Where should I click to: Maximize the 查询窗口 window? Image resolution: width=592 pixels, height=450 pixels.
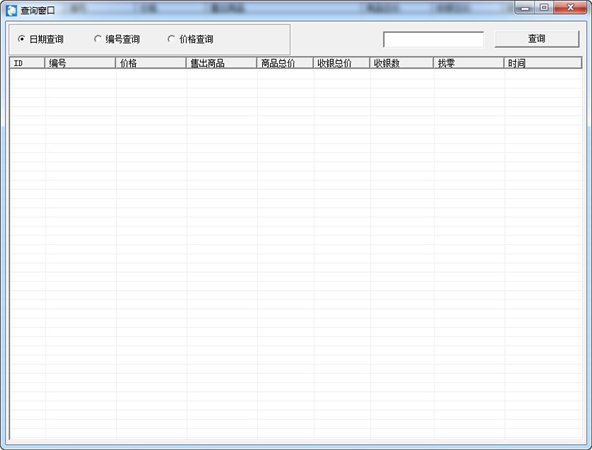pos(544,8)
